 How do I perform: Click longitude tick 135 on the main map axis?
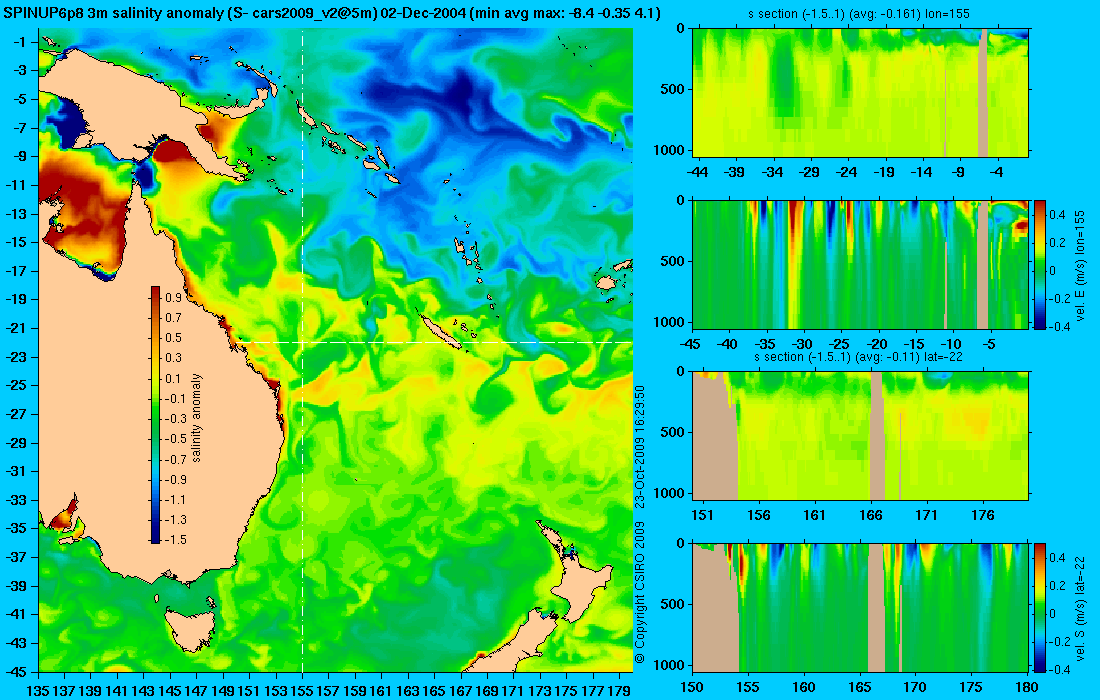38,691
